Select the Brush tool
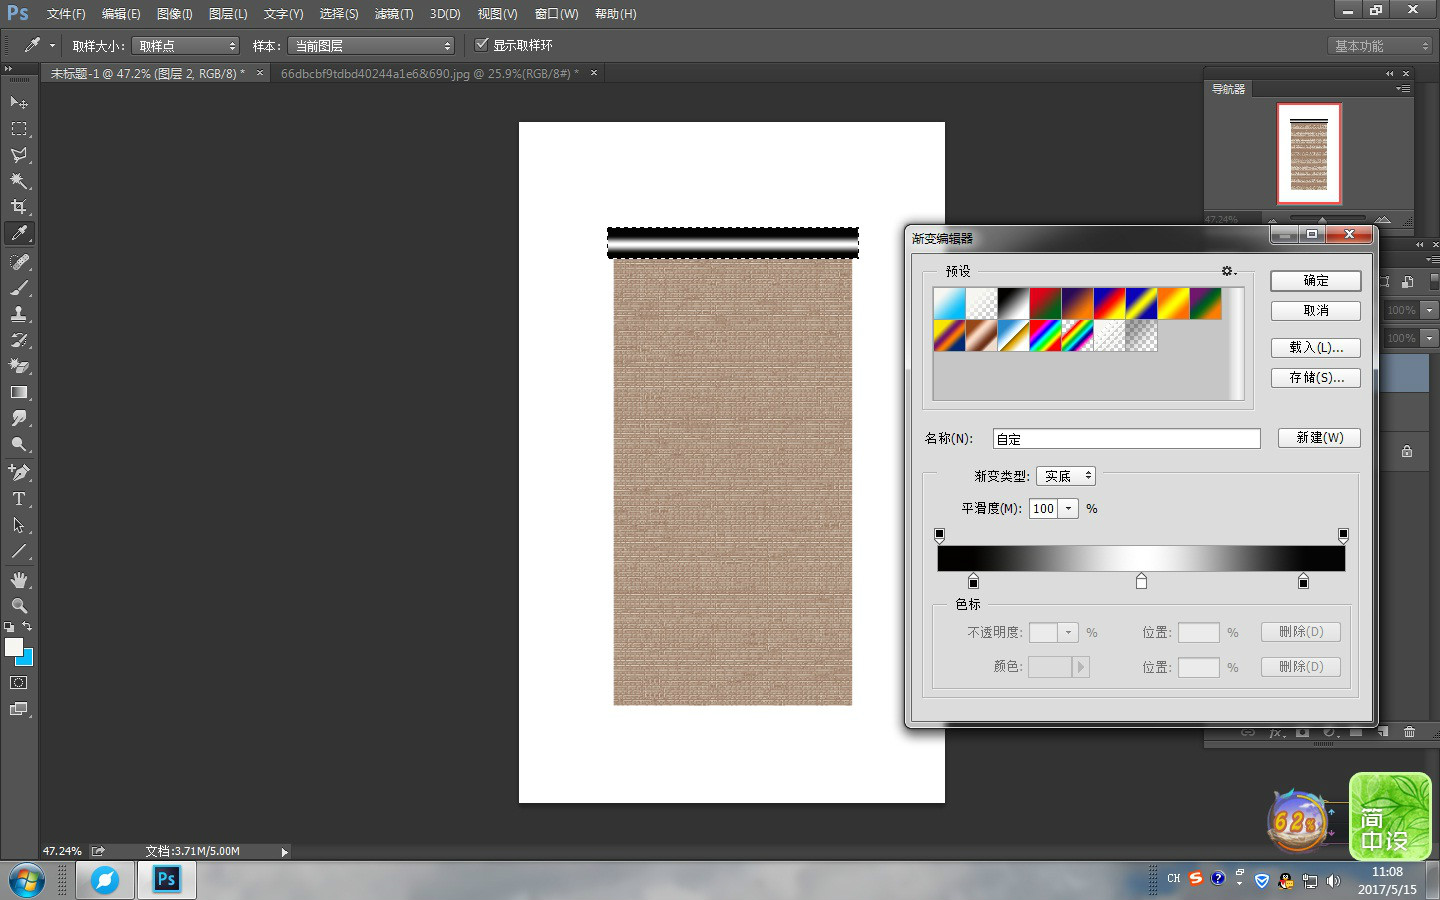This screenshot has width=1440, height=900. click(x=19, y=288)
